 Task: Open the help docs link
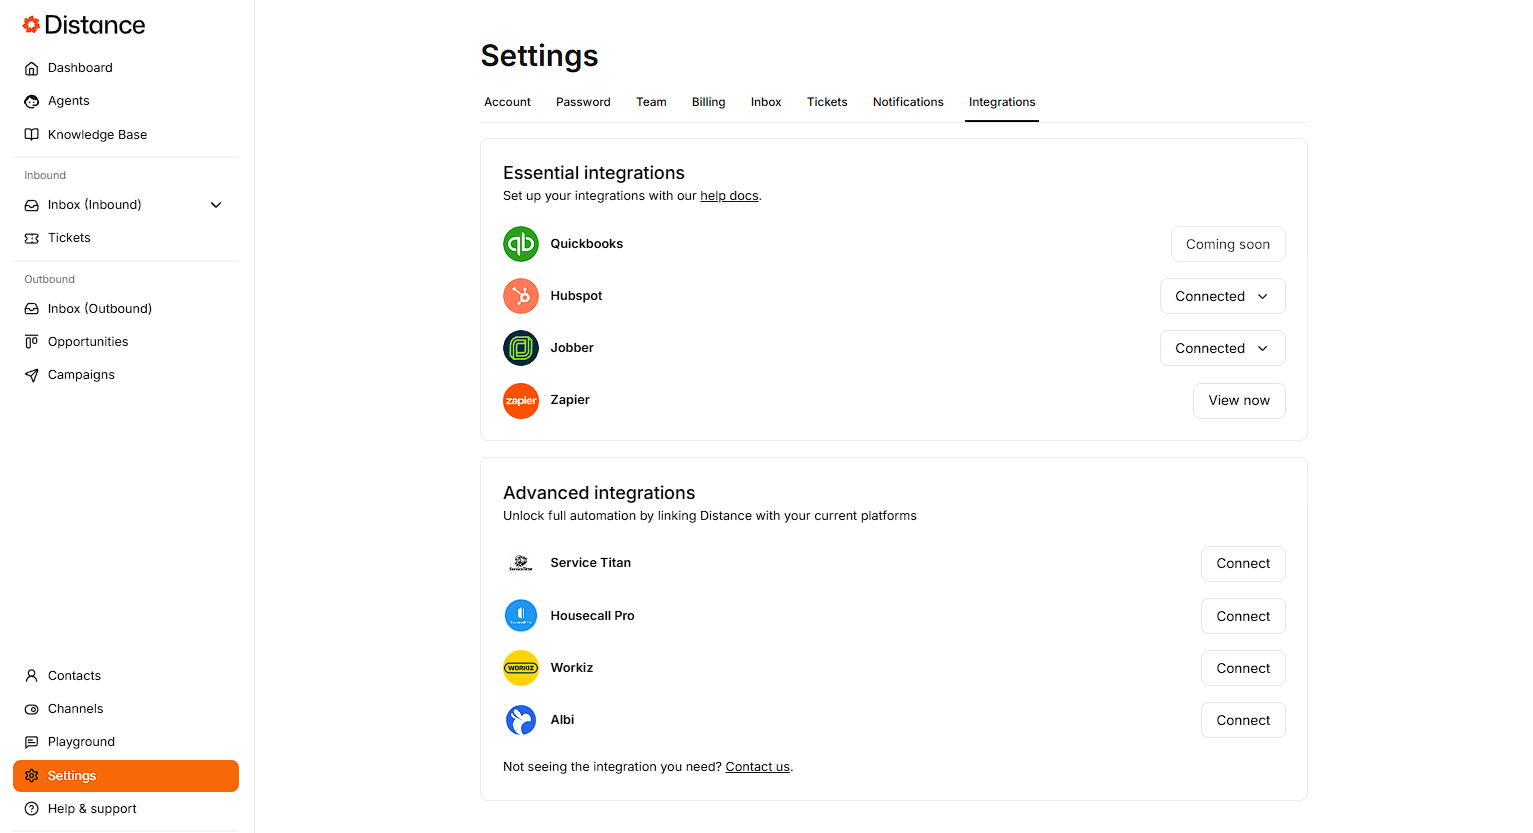729,196
